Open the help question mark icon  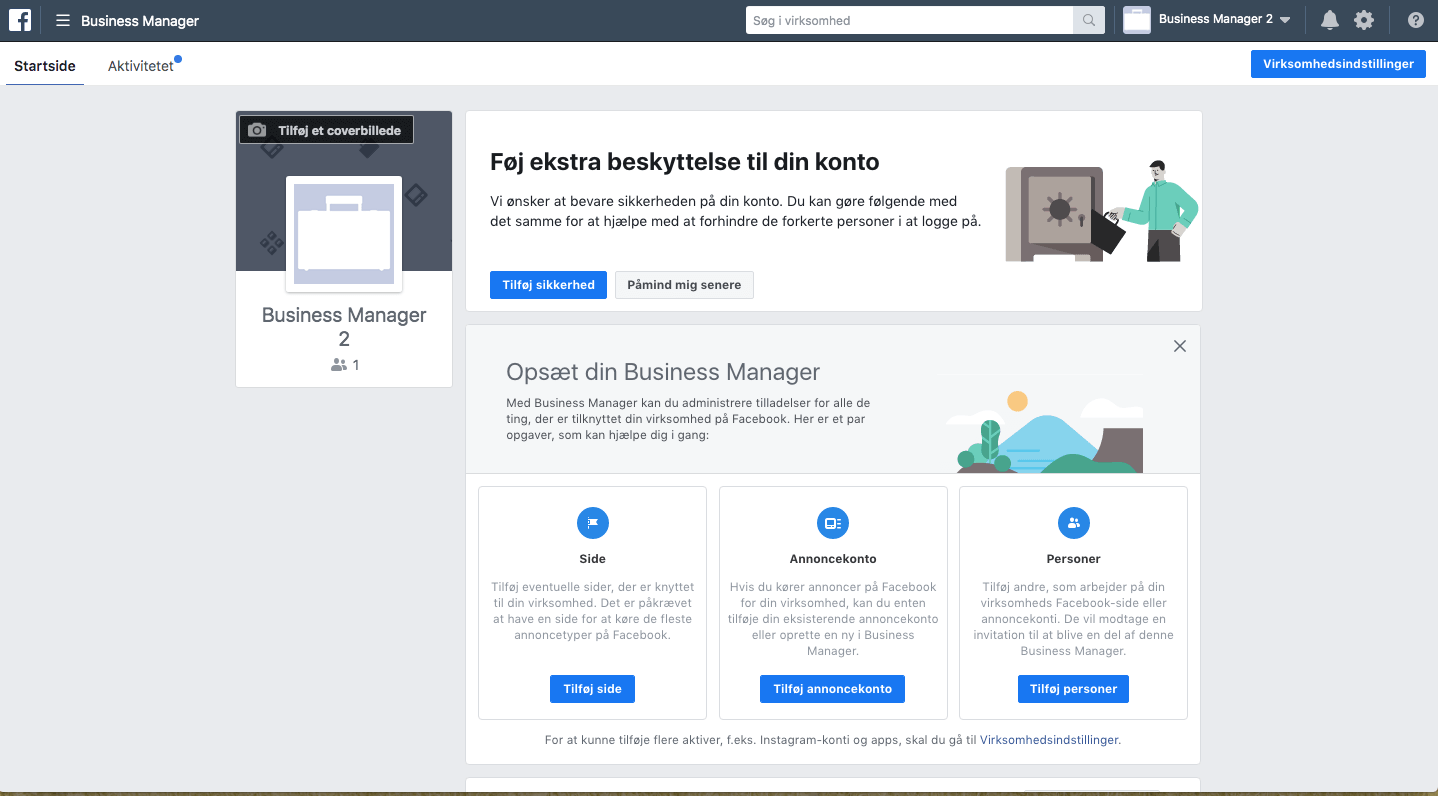click(x=1415, y=20)
